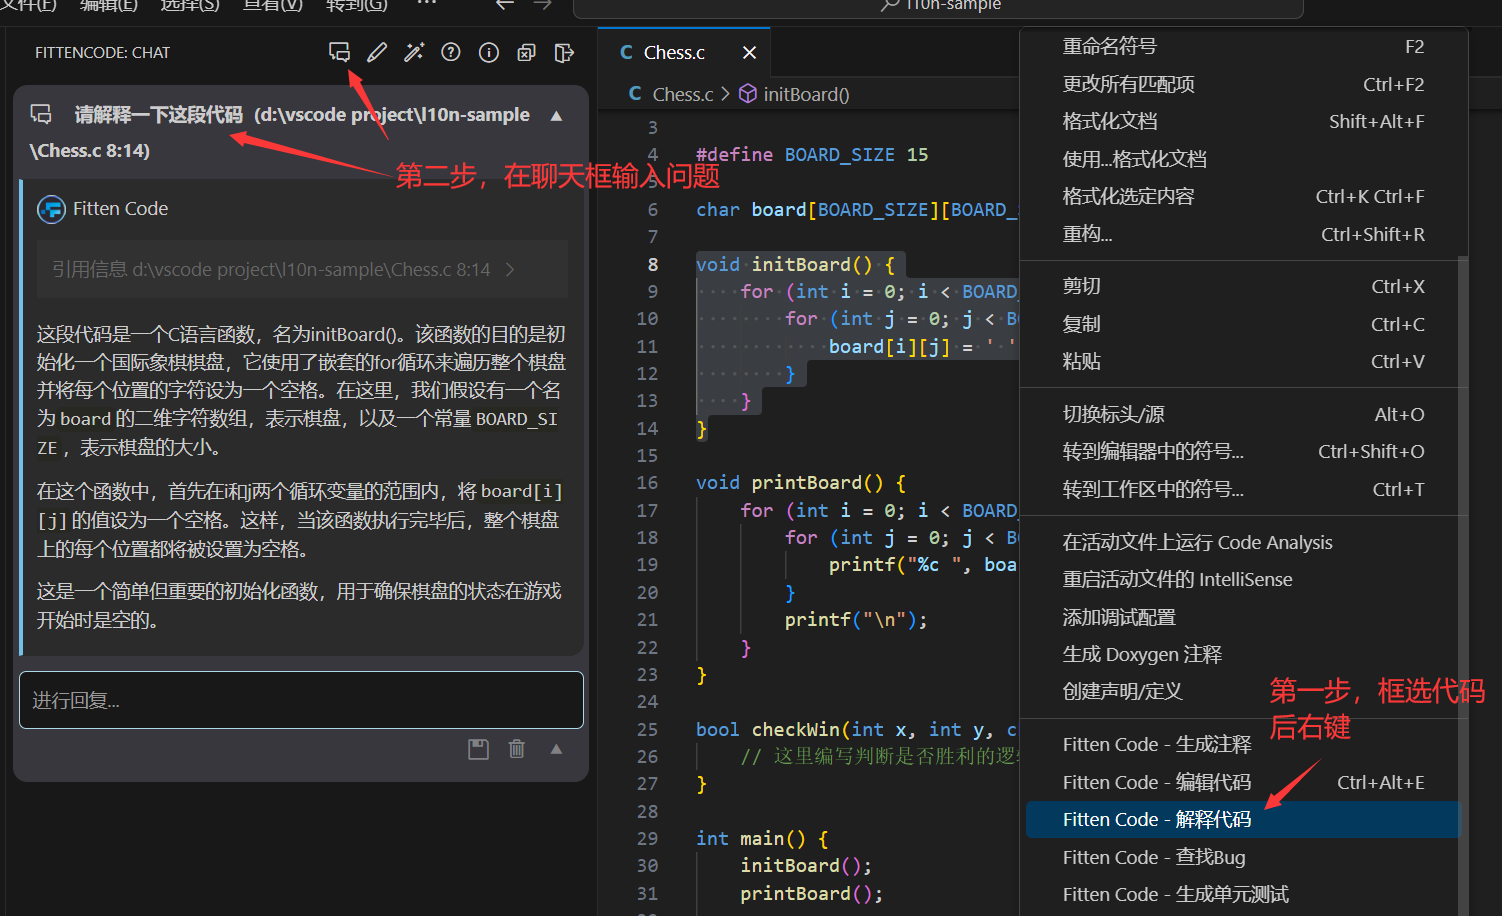The width and height of the screenshot is (1502, 916).
Task: Collapse the 请解释一下这段代码 conversation
Action: (557, 116)
